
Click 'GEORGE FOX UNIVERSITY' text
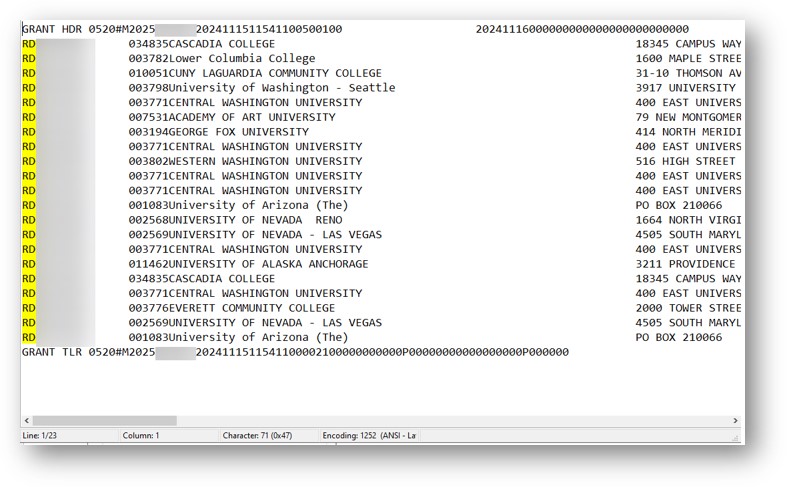(x=239, y=132)
